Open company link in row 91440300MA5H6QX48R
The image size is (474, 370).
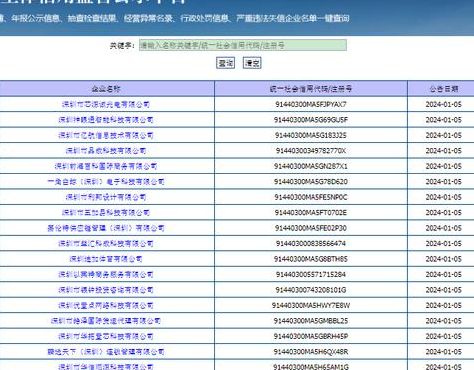106,352
